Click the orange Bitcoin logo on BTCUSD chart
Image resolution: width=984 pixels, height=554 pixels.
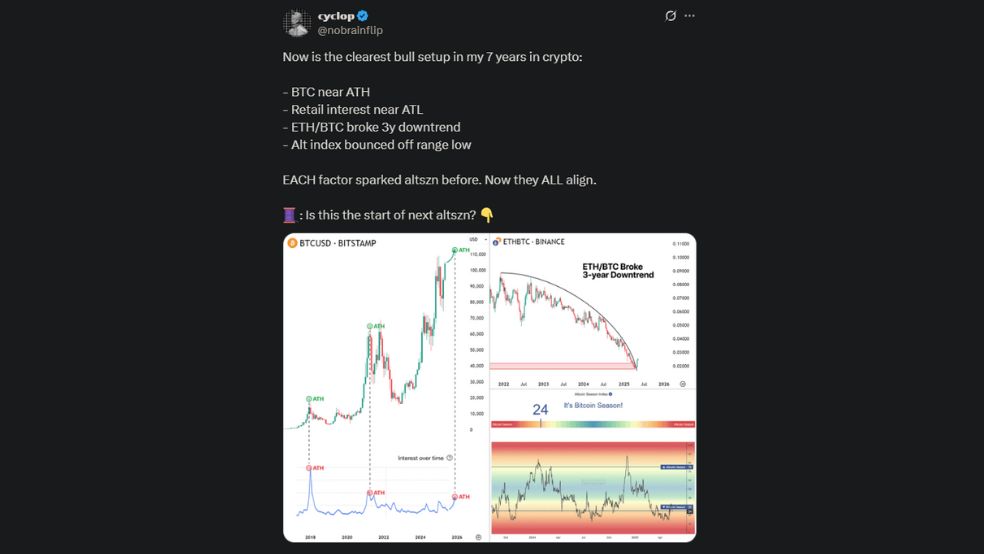(x=292, y=243)
